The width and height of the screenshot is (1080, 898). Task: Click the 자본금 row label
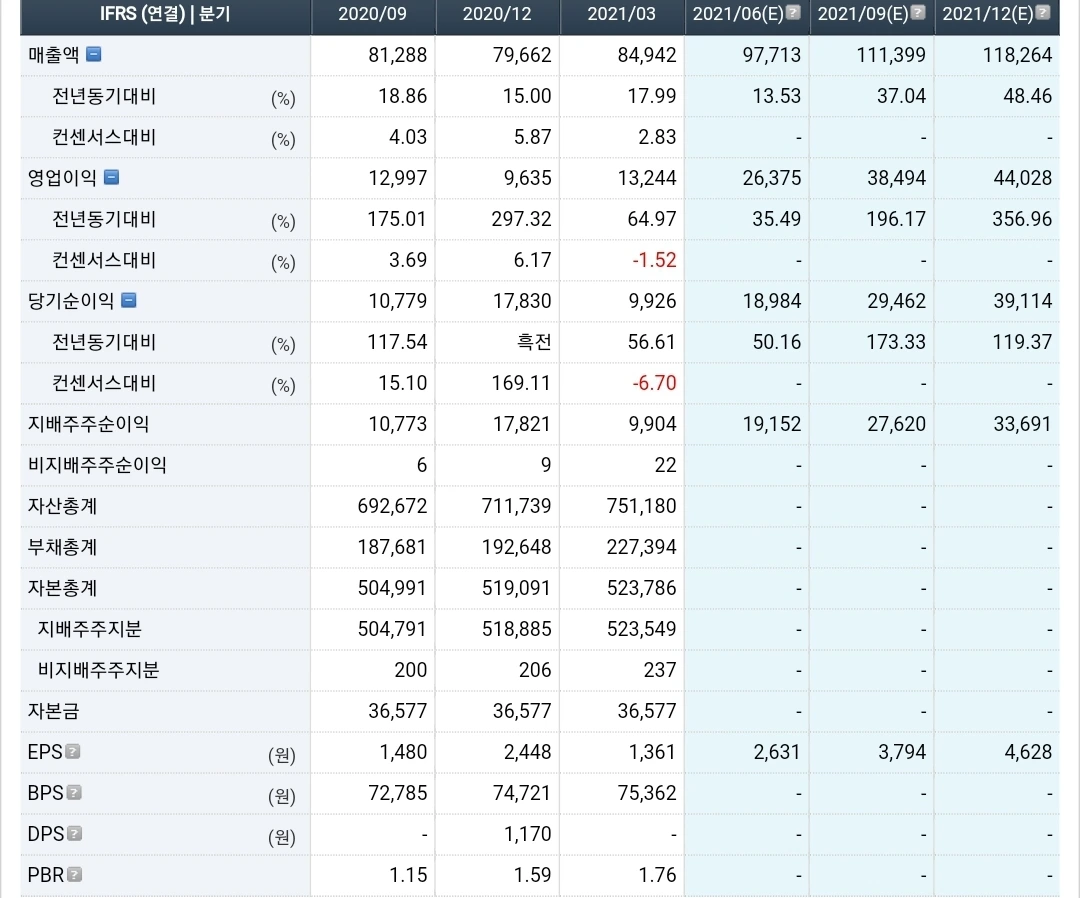(x=54, y=711)
